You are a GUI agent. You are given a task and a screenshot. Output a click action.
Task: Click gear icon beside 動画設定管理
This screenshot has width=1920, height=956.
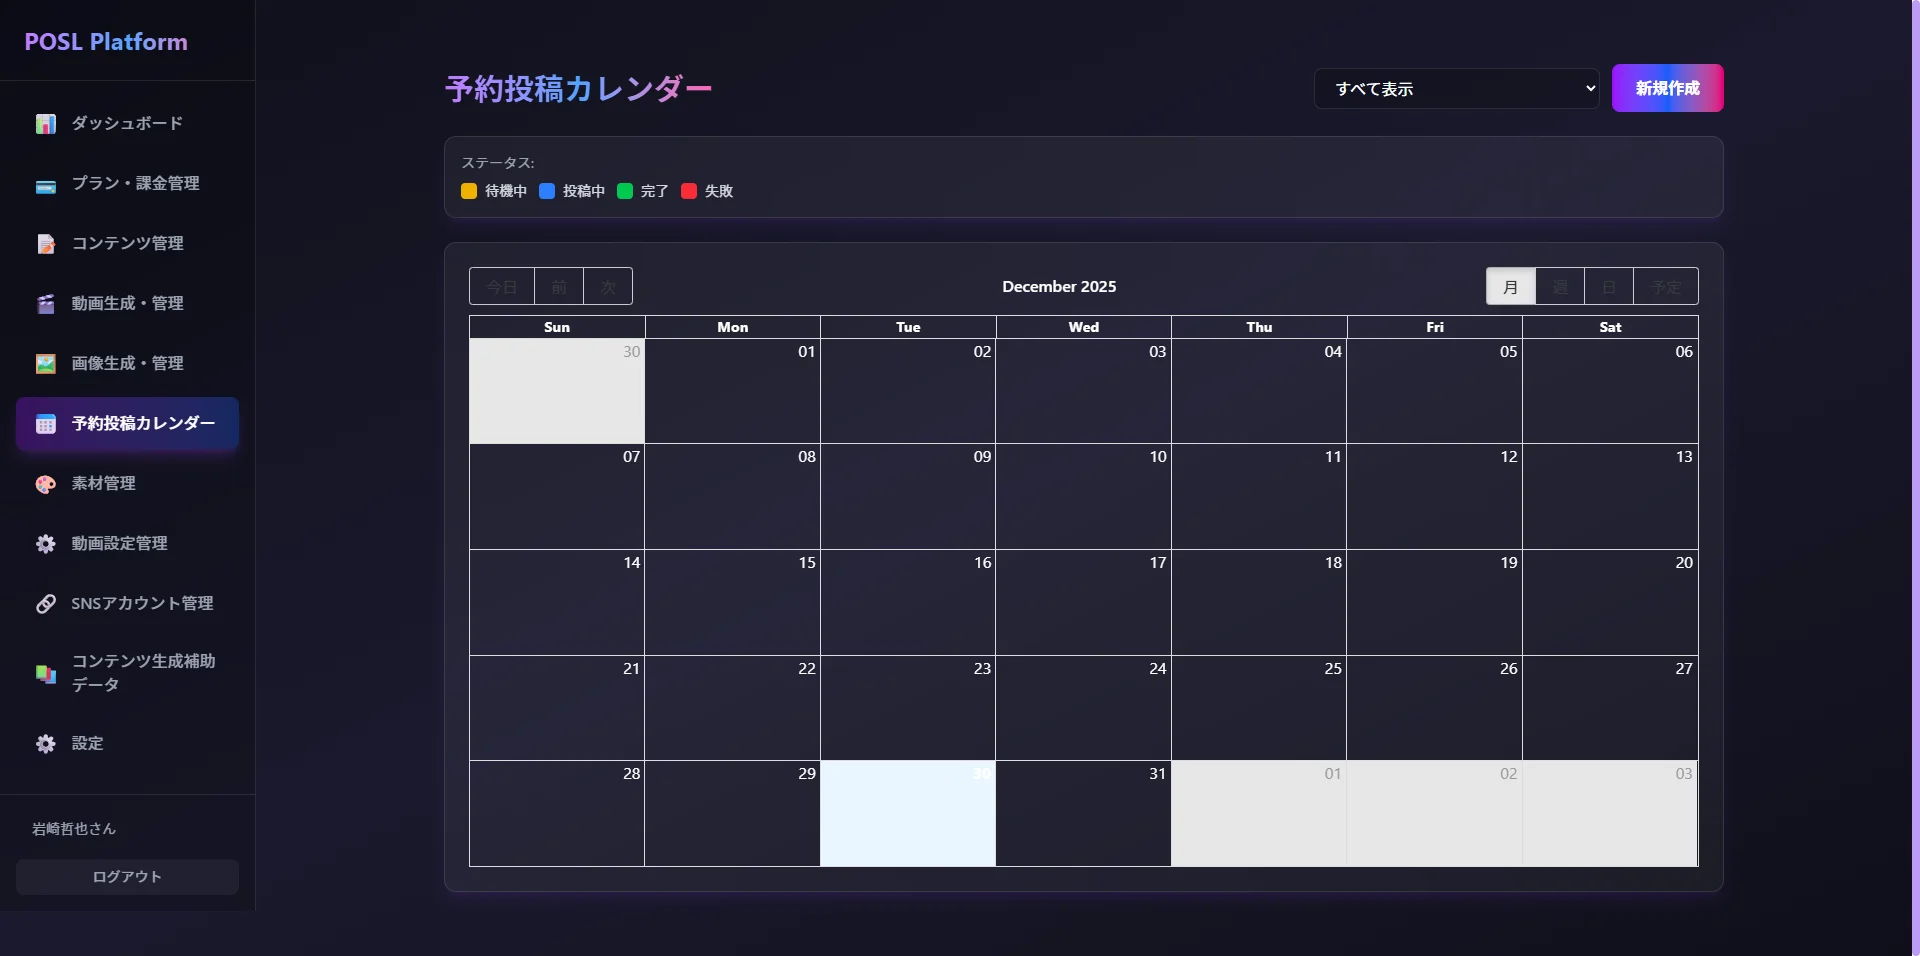pos(46,544)
